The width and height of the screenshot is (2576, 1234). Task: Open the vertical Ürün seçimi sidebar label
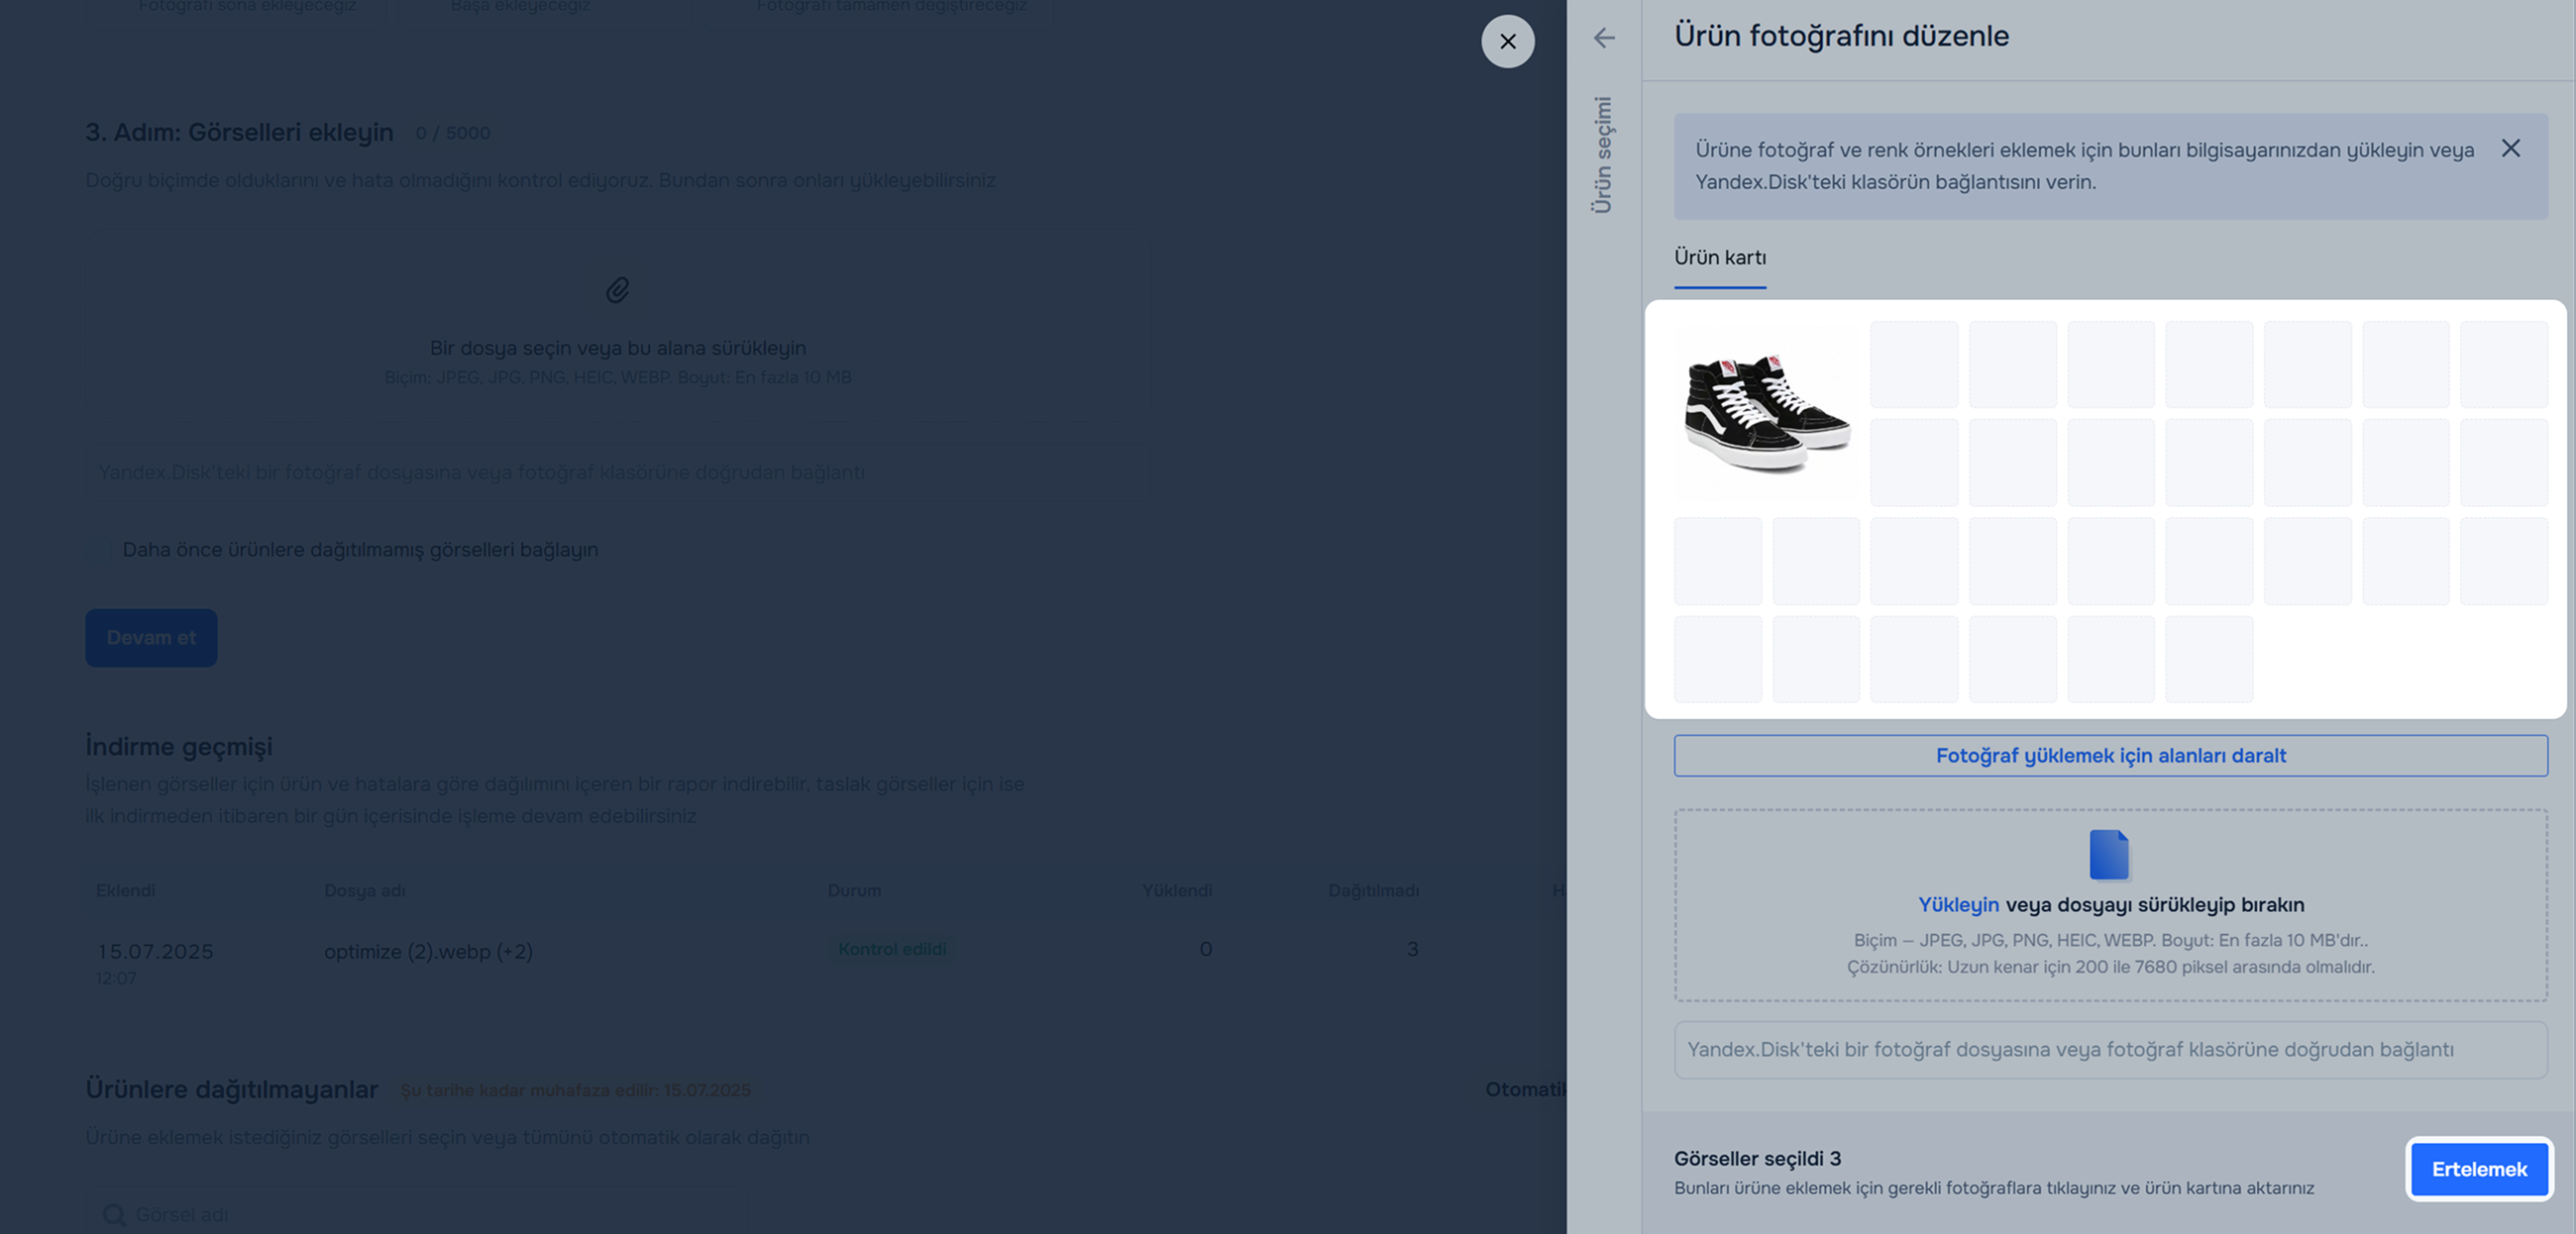point(1602,154)
